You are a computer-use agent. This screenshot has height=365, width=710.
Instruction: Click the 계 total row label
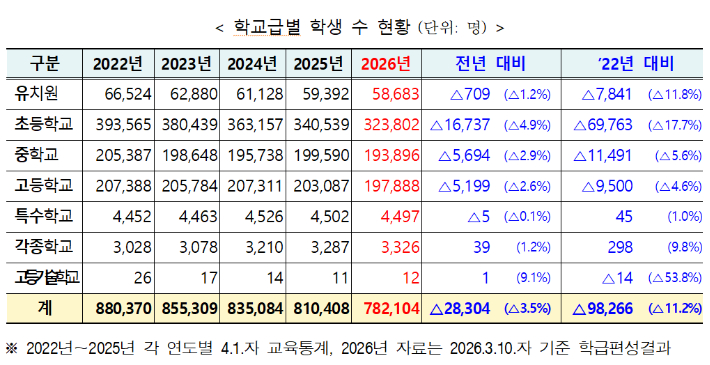click(x=45, y=308)
